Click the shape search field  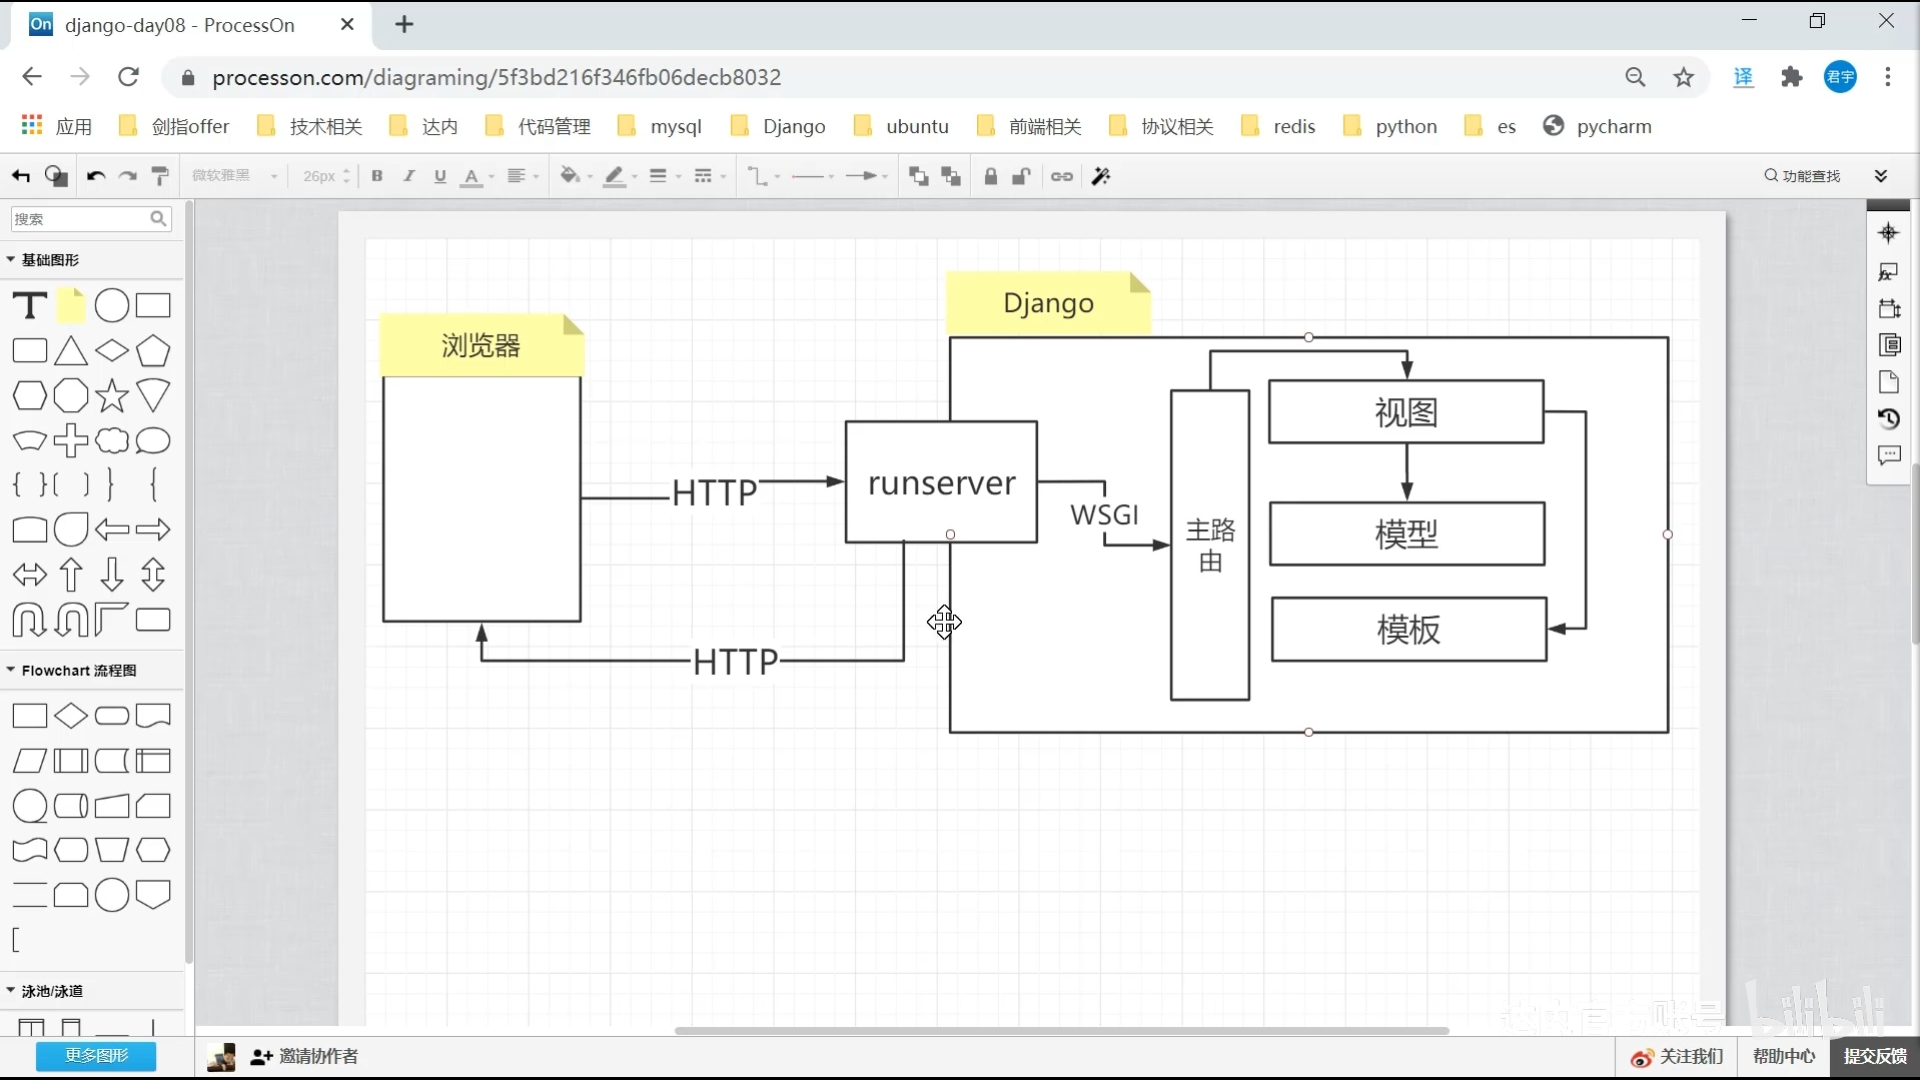pos(90,219)
